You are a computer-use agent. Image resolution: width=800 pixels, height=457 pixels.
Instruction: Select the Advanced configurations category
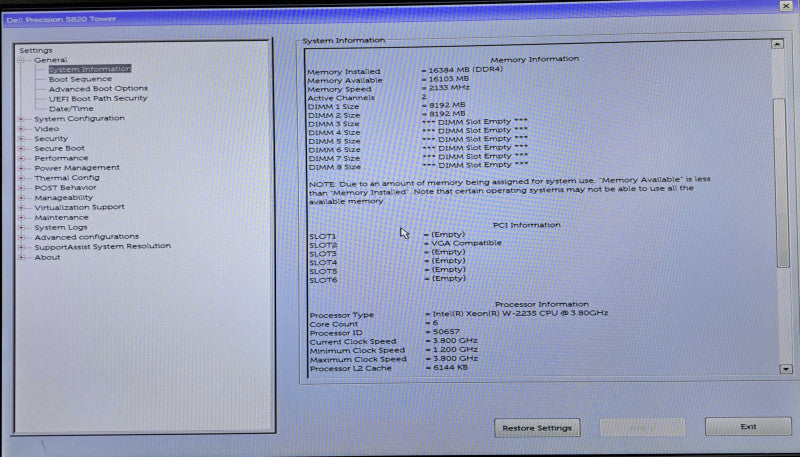(x=86, y=237)
